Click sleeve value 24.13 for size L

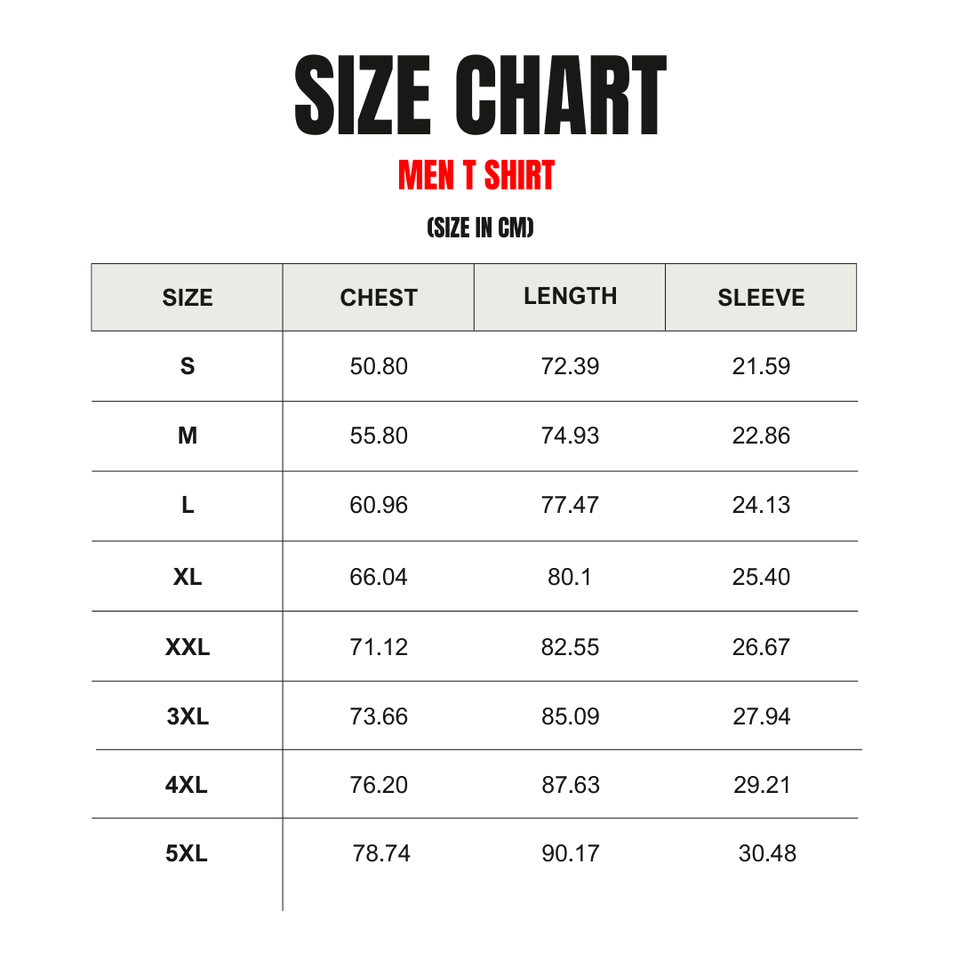tap(761, 505)
